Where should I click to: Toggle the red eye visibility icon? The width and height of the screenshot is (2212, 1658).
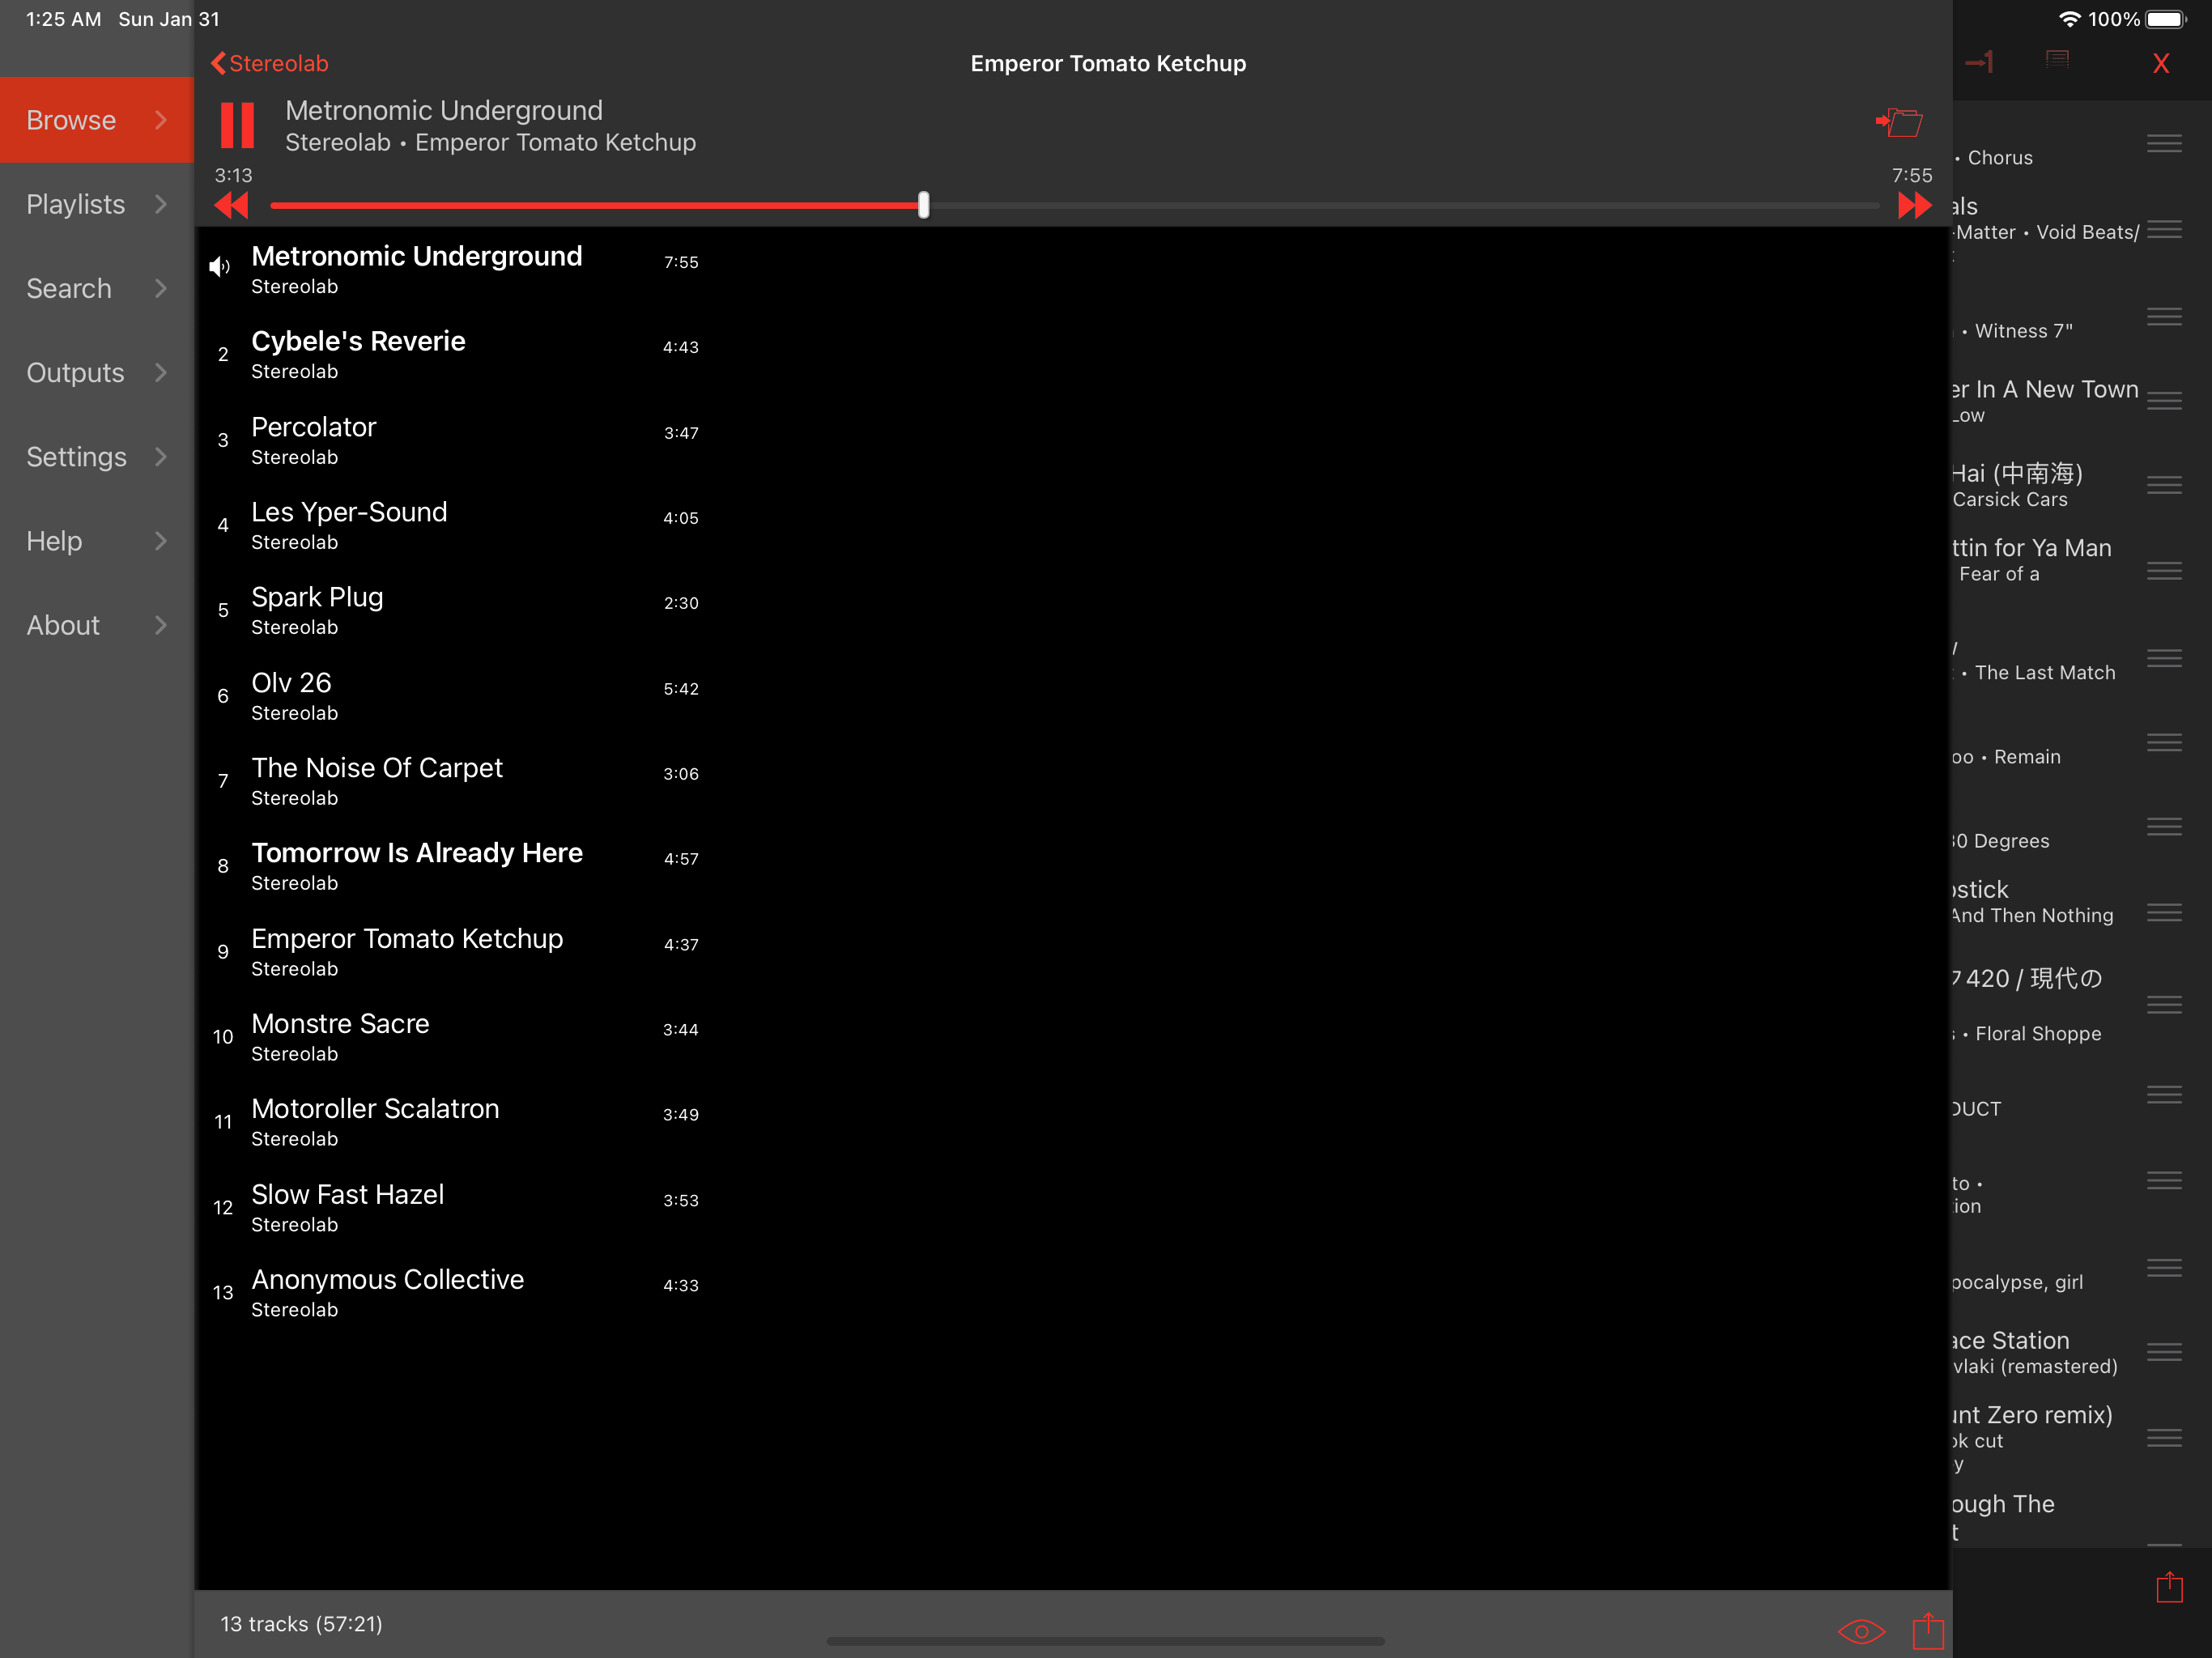click(1861, 1631)
